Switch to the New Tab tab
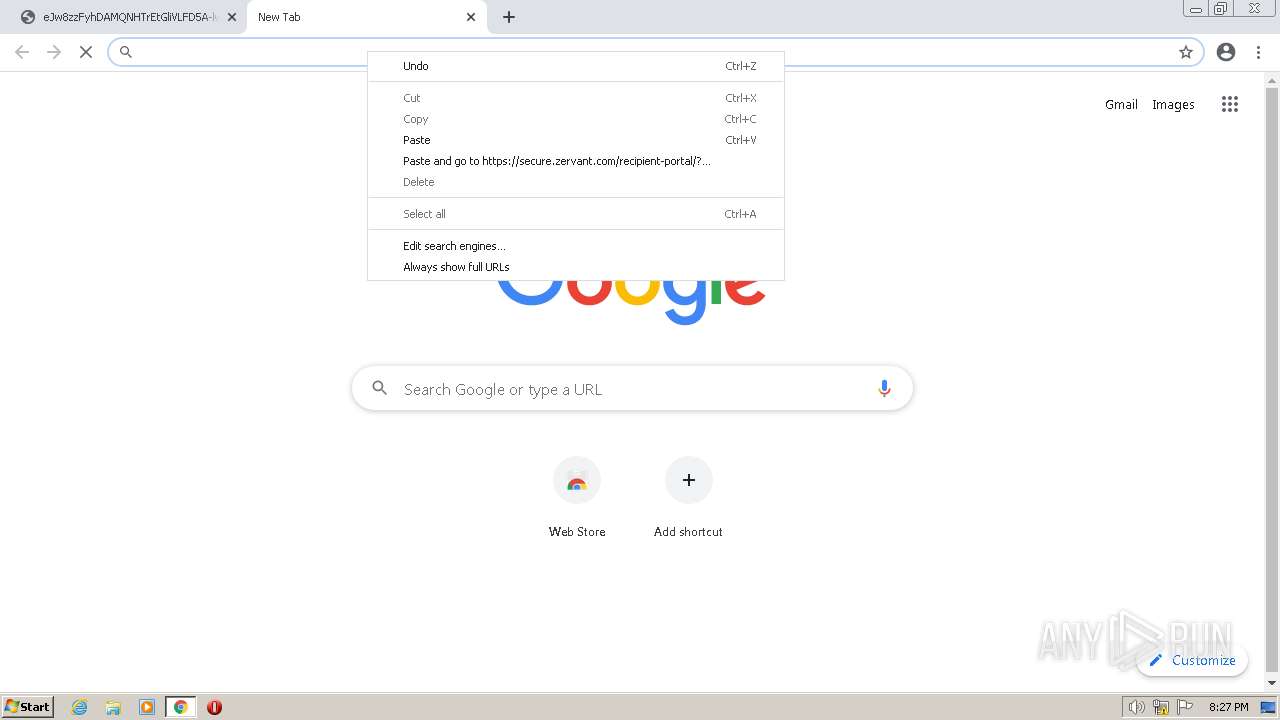This screenshot has width=1280, height=720. coord(366,17)
